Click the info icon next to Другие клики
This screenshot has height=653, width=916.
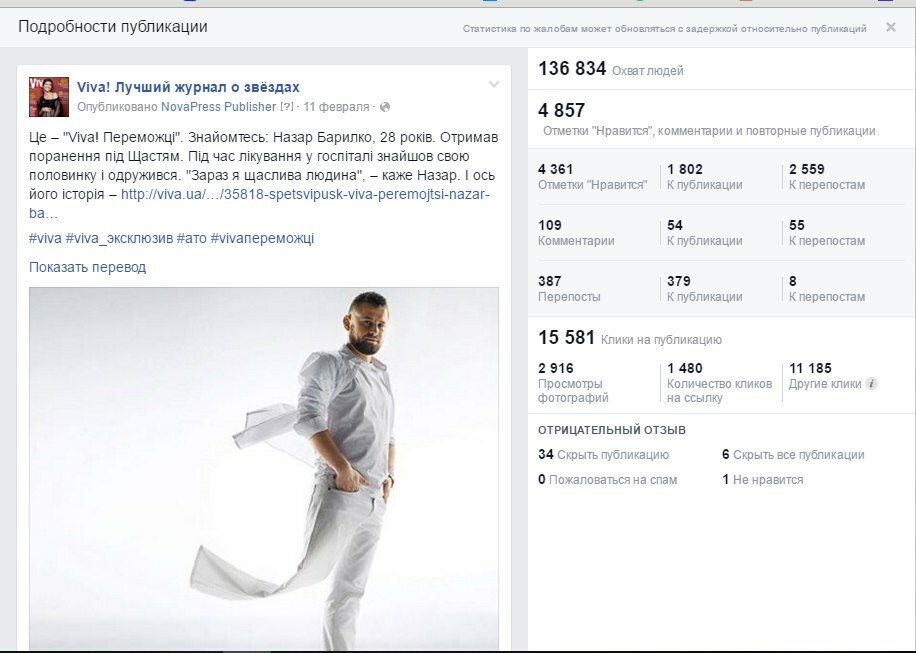point(872,384)
